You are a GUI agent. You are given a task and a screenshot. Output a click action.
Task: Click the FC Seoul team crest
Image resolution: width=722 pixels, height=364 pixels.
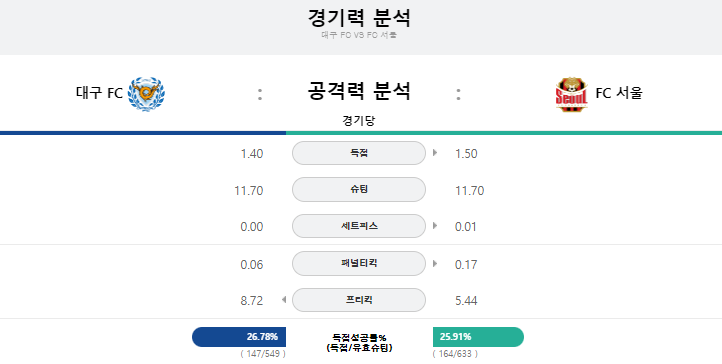pyautogui.click(x=571, y=94)
